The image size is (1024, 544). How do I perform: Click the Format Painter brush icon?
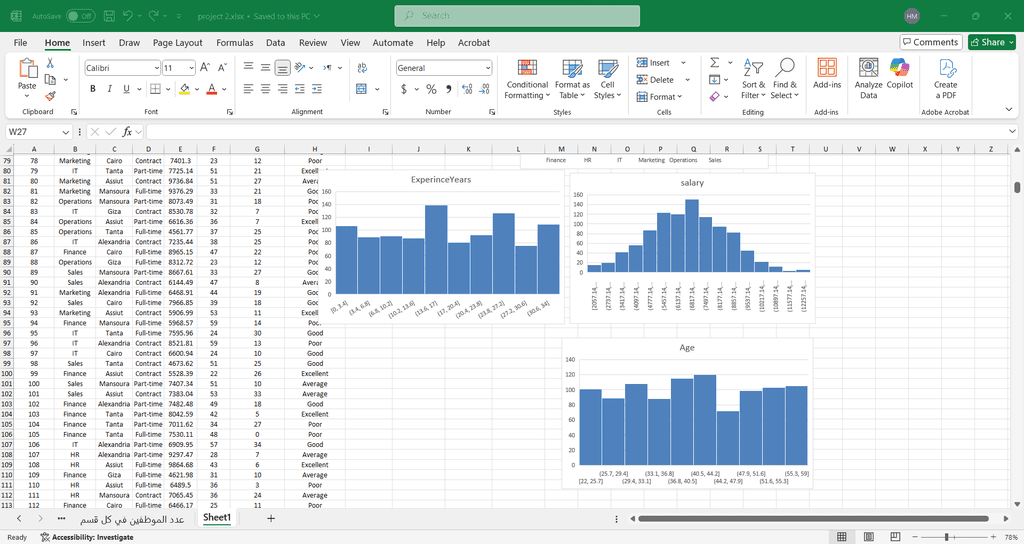[x=50, y=96]
